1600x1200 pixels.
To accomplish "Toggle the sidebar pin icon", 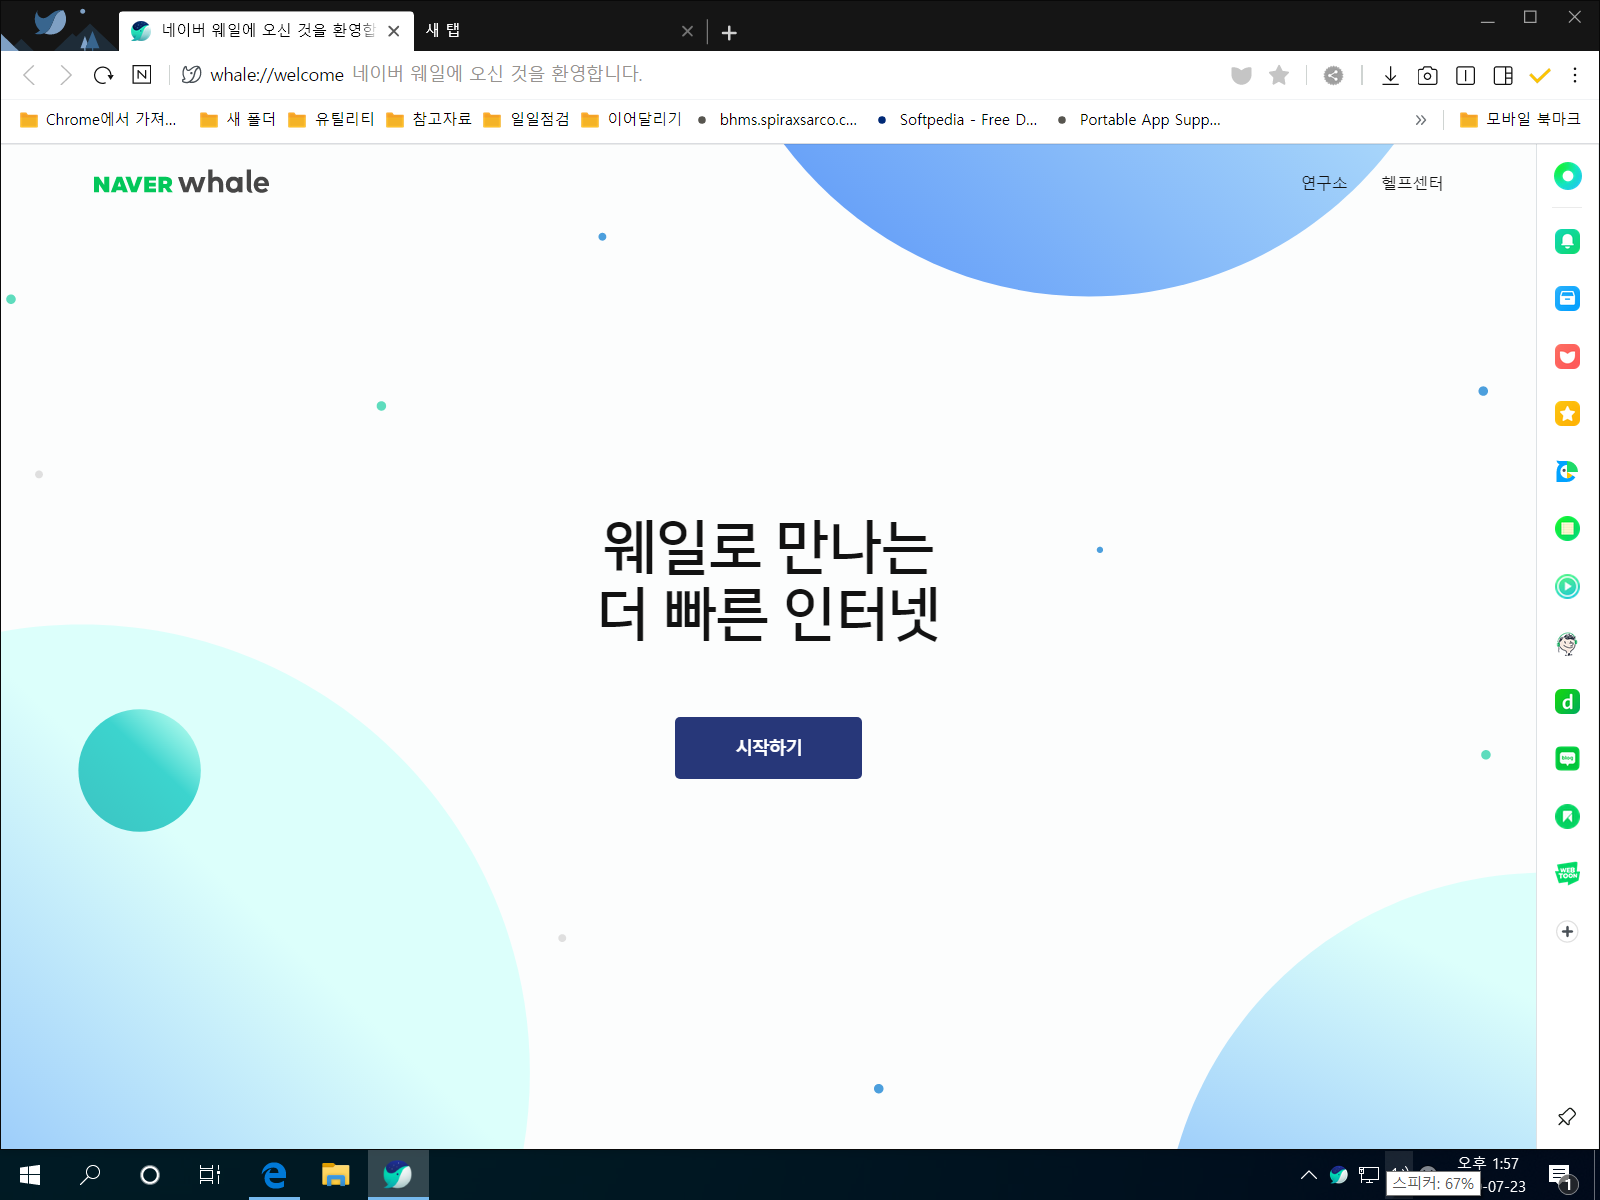I will coord(1567,1117).
